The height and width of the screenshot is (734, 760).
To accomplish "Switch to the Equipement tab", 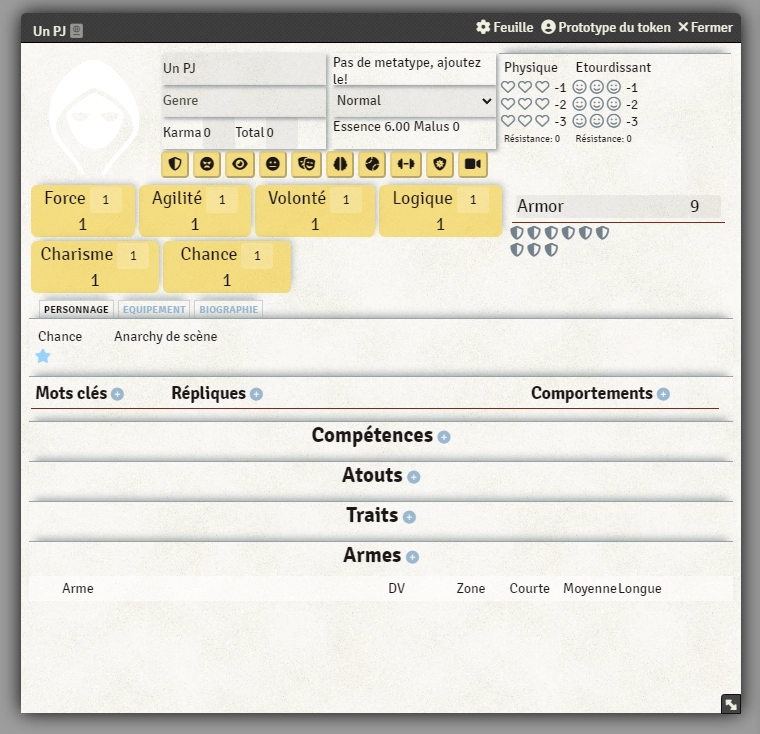I will 154,309.
